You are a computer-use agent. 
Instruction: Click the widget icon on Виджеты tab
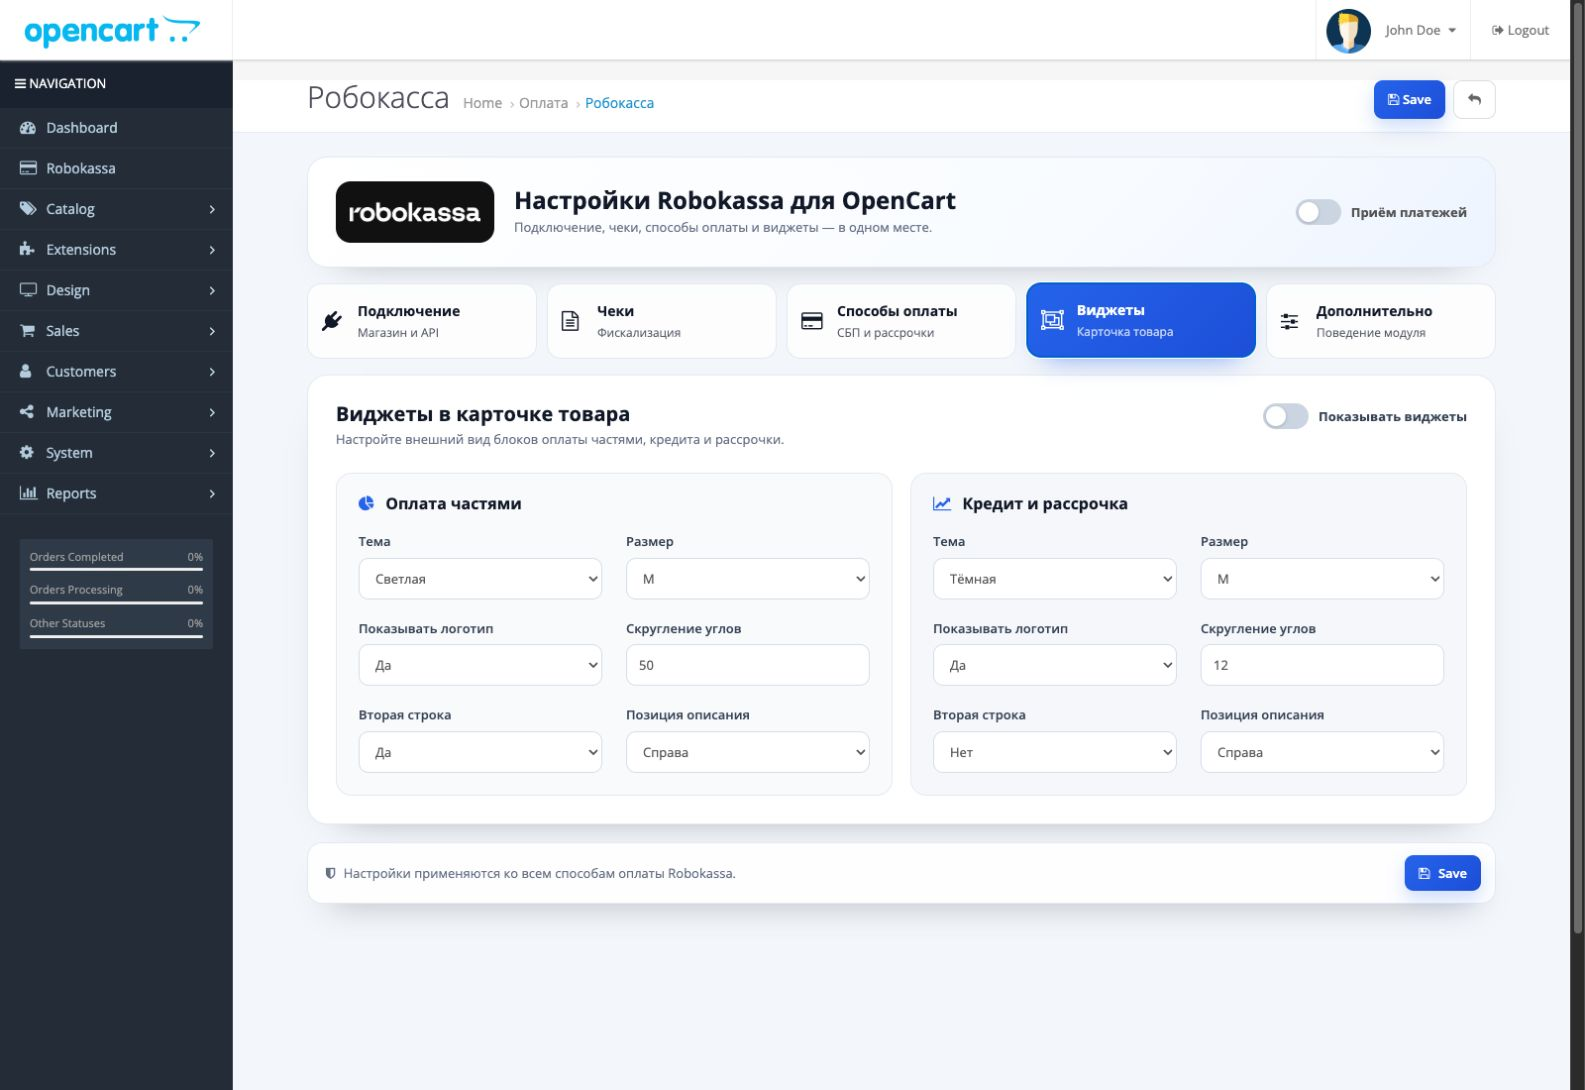coord(1052,320)
